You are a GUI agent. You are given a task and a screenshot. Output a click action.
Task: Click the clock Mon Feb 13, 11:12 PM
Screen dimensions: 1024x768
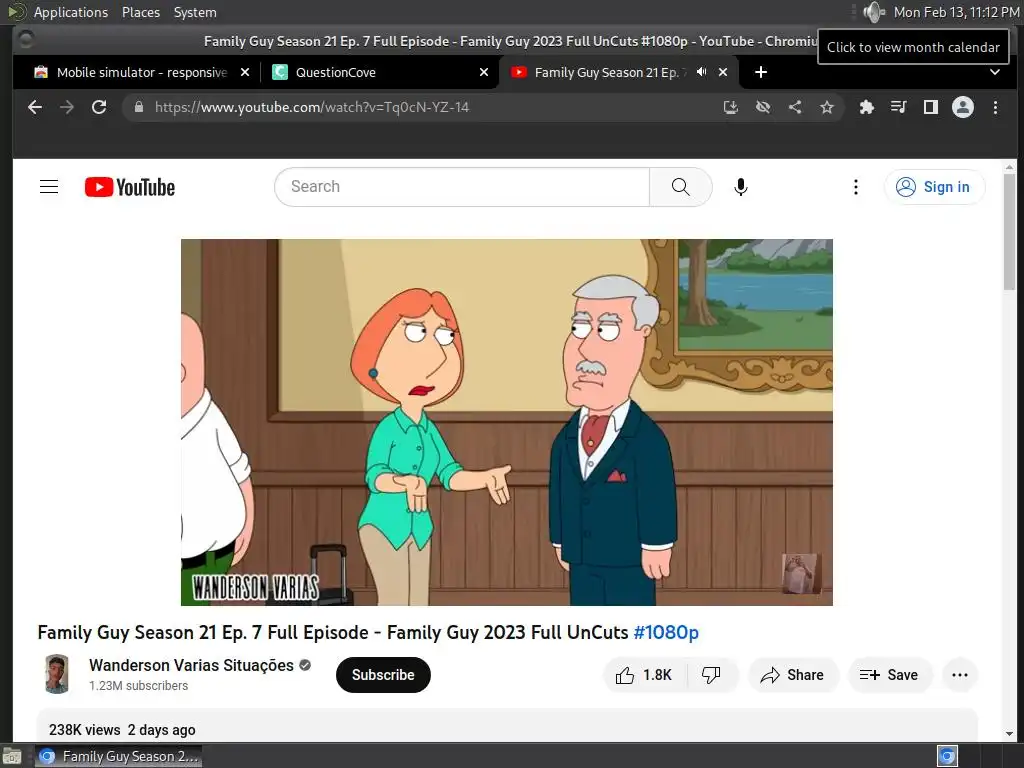coord(956,12)
